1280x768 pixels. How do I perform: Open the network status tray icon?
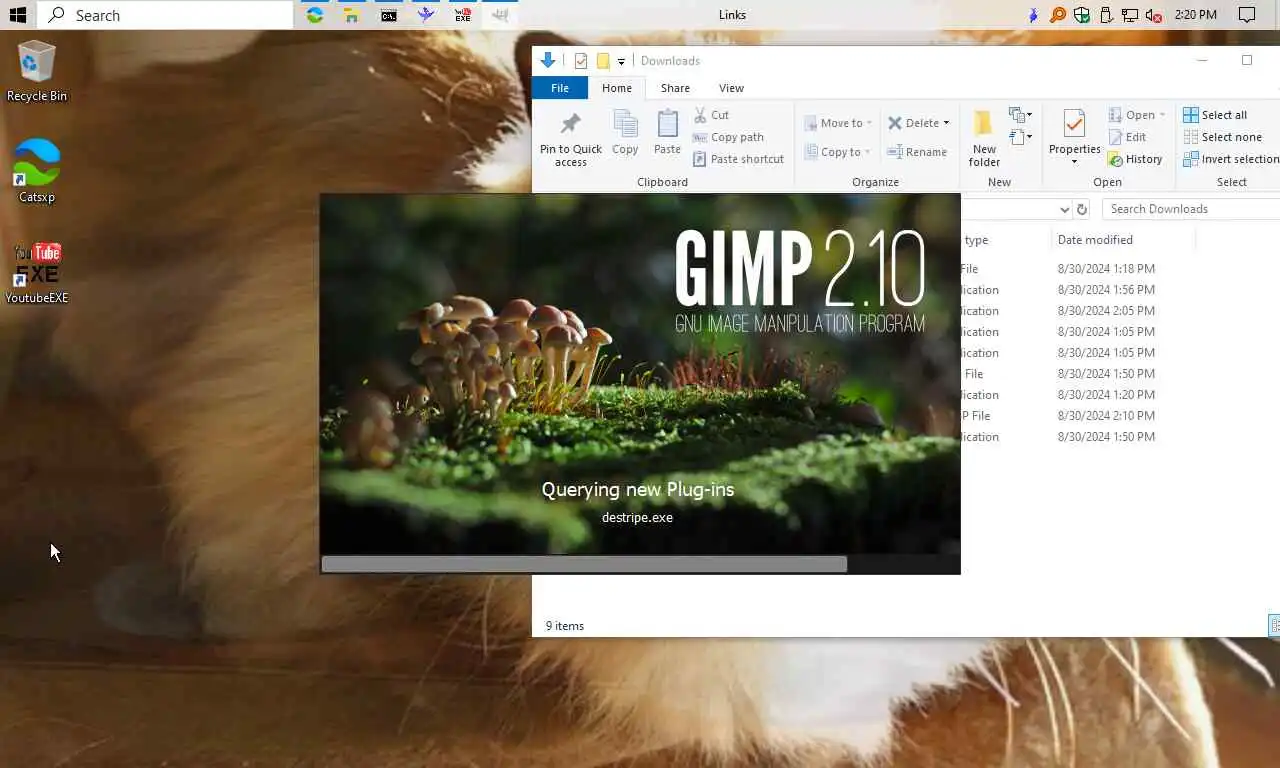coord(1130,15)
